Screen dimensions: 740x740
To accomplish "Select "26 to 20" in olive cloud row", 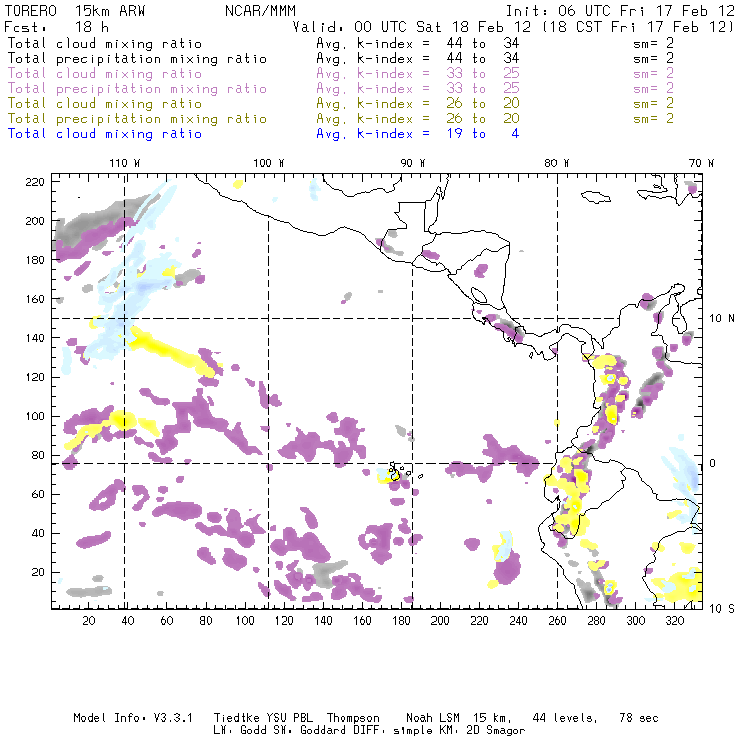I will pyautogui.click(x=483, y=104).
